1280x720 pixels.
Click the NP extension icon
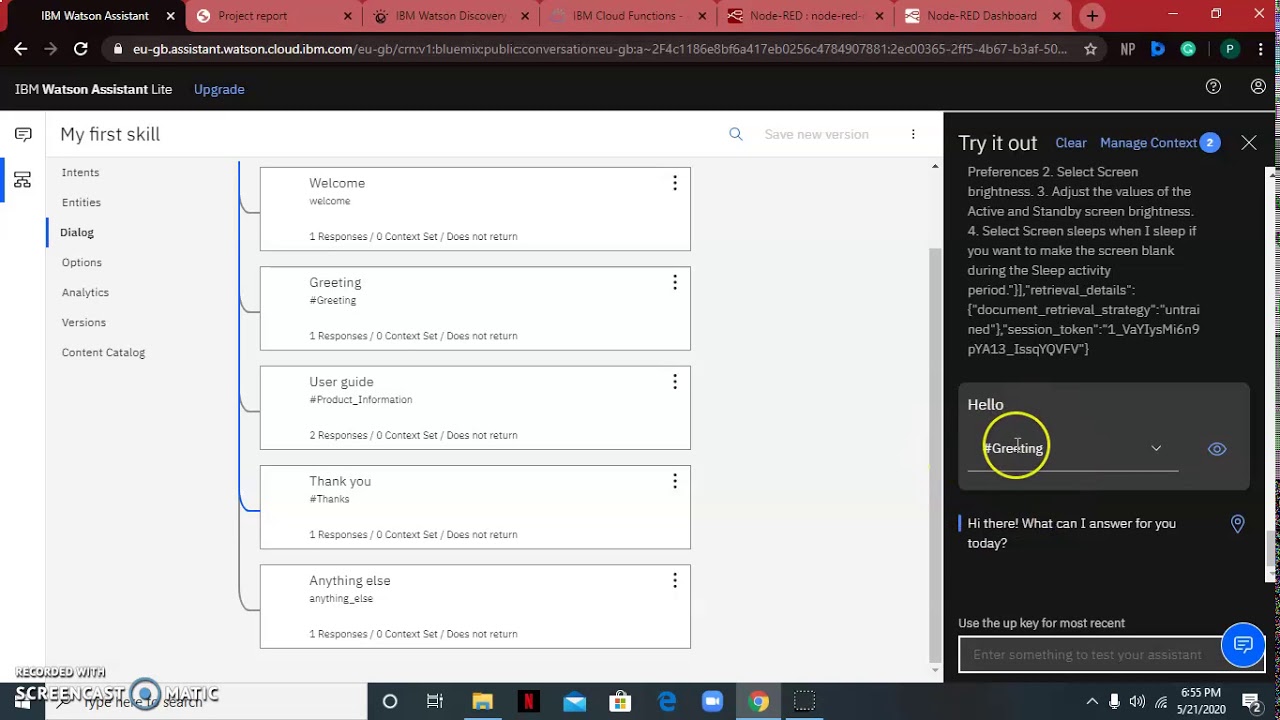(1128, 49)
